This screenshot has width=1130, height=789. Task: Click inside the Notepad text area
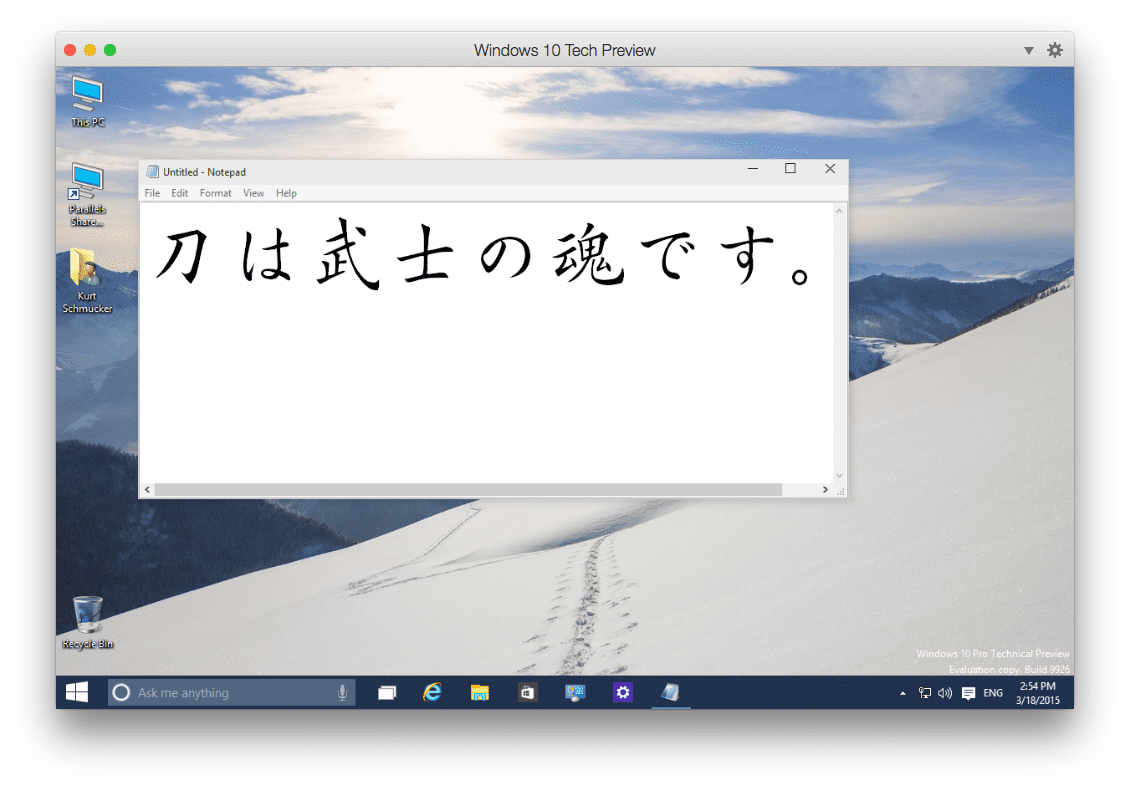[x=486, y=344]
